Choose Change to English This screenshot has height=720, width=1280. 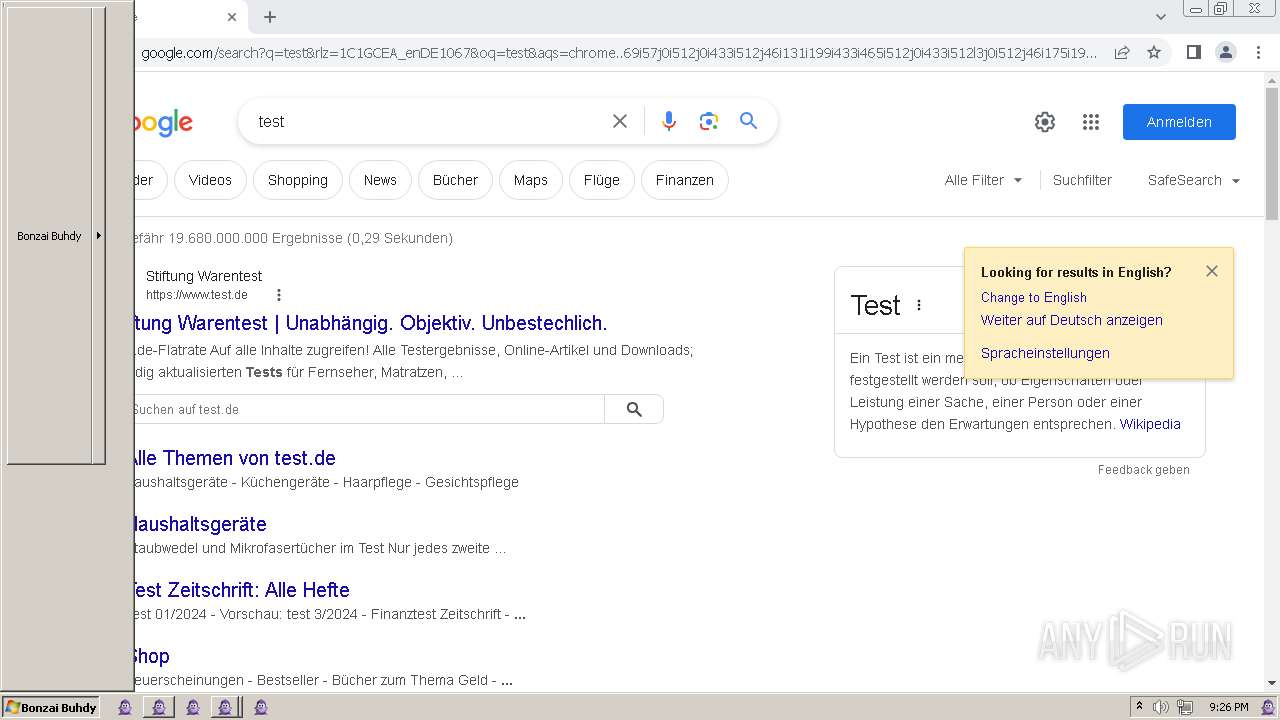(x=1034, y=297)
